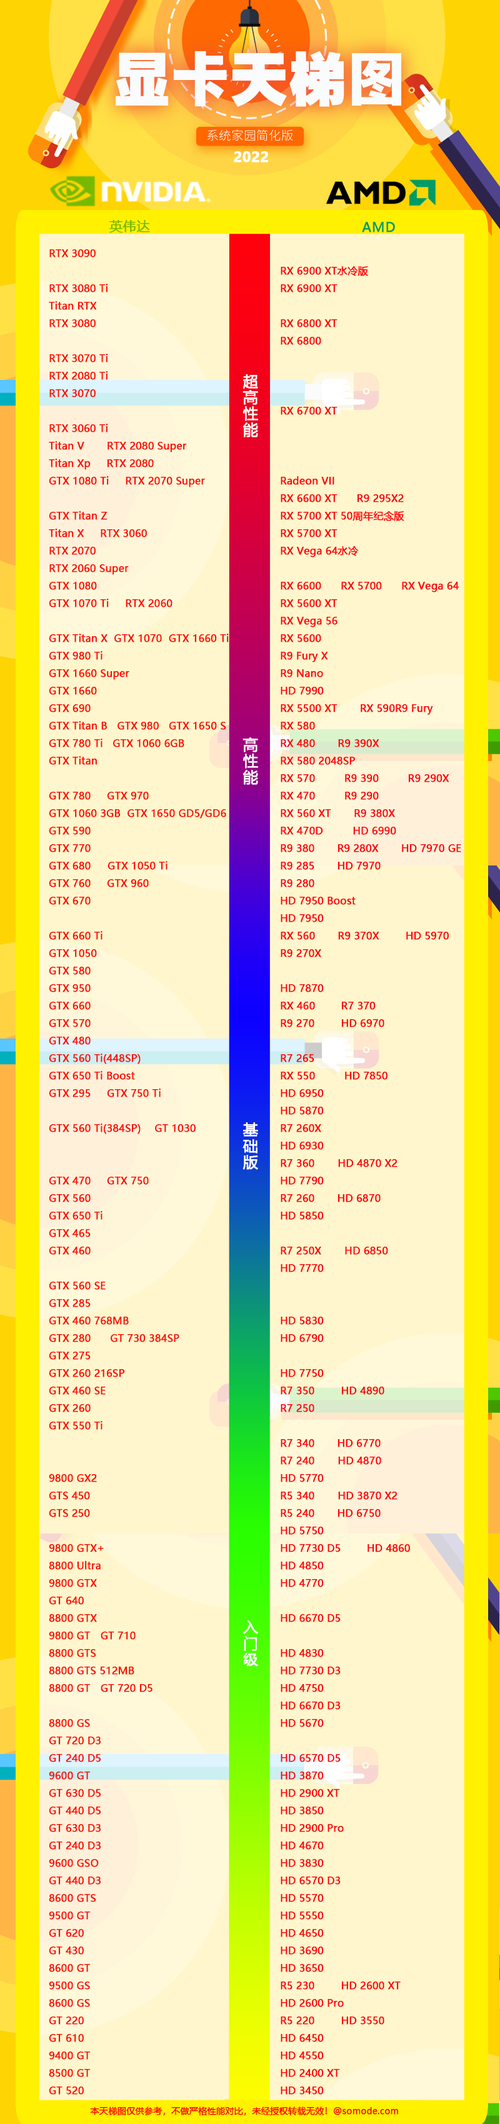The width and height of the screenshot is (500, 2124).
Task: Click the RX 6700 XT entry
Action: (309, 411)
